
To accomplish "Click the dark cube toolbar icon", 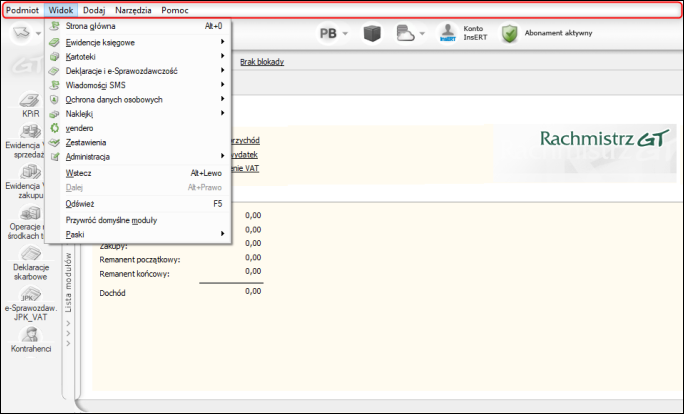I will coord(372,33).
